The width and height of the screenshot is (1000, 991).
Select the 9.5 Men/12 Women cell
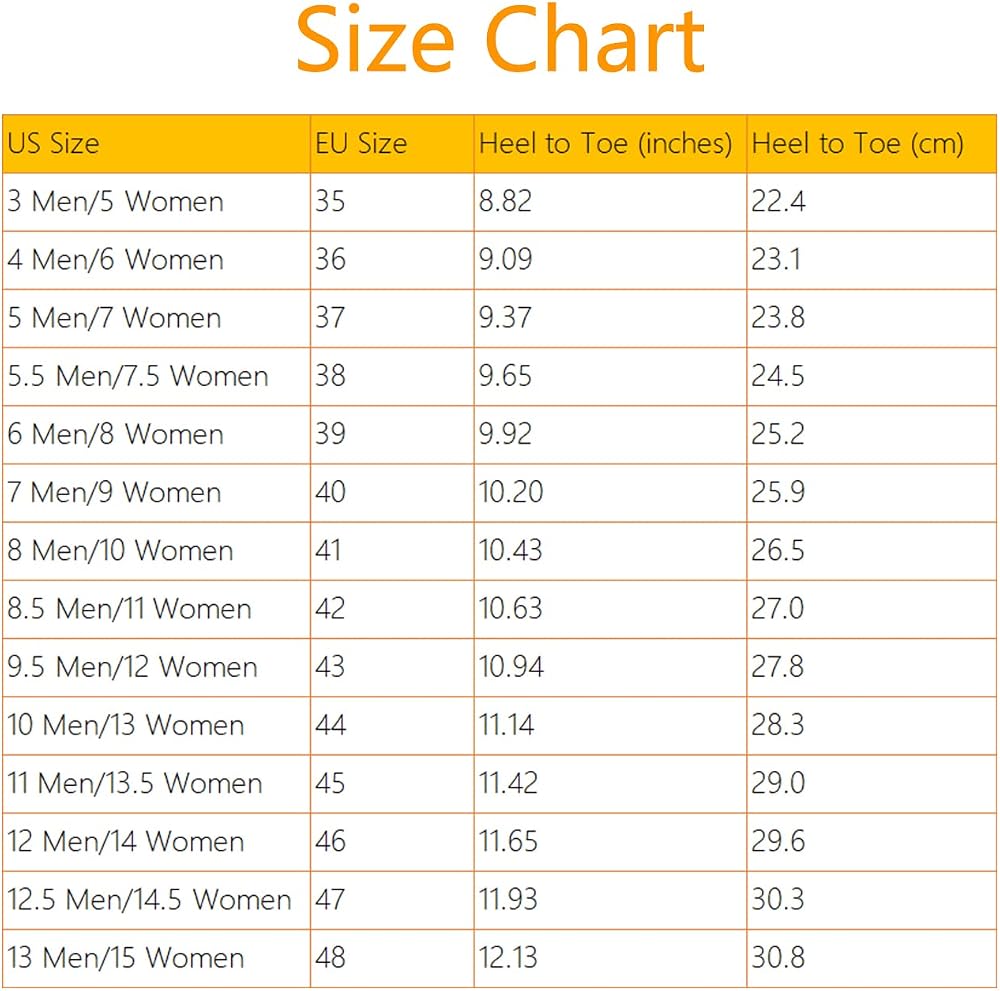[x=156, y=668]
